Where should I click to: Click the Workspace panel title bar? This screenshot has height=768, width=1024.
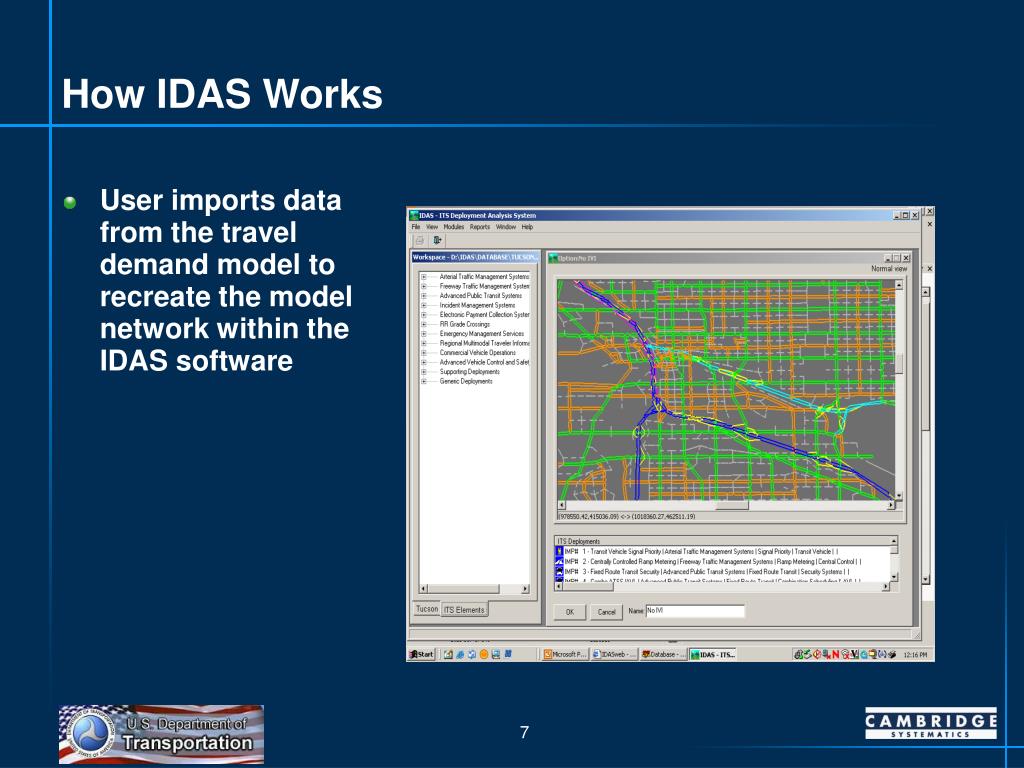(x=475, y=257)
